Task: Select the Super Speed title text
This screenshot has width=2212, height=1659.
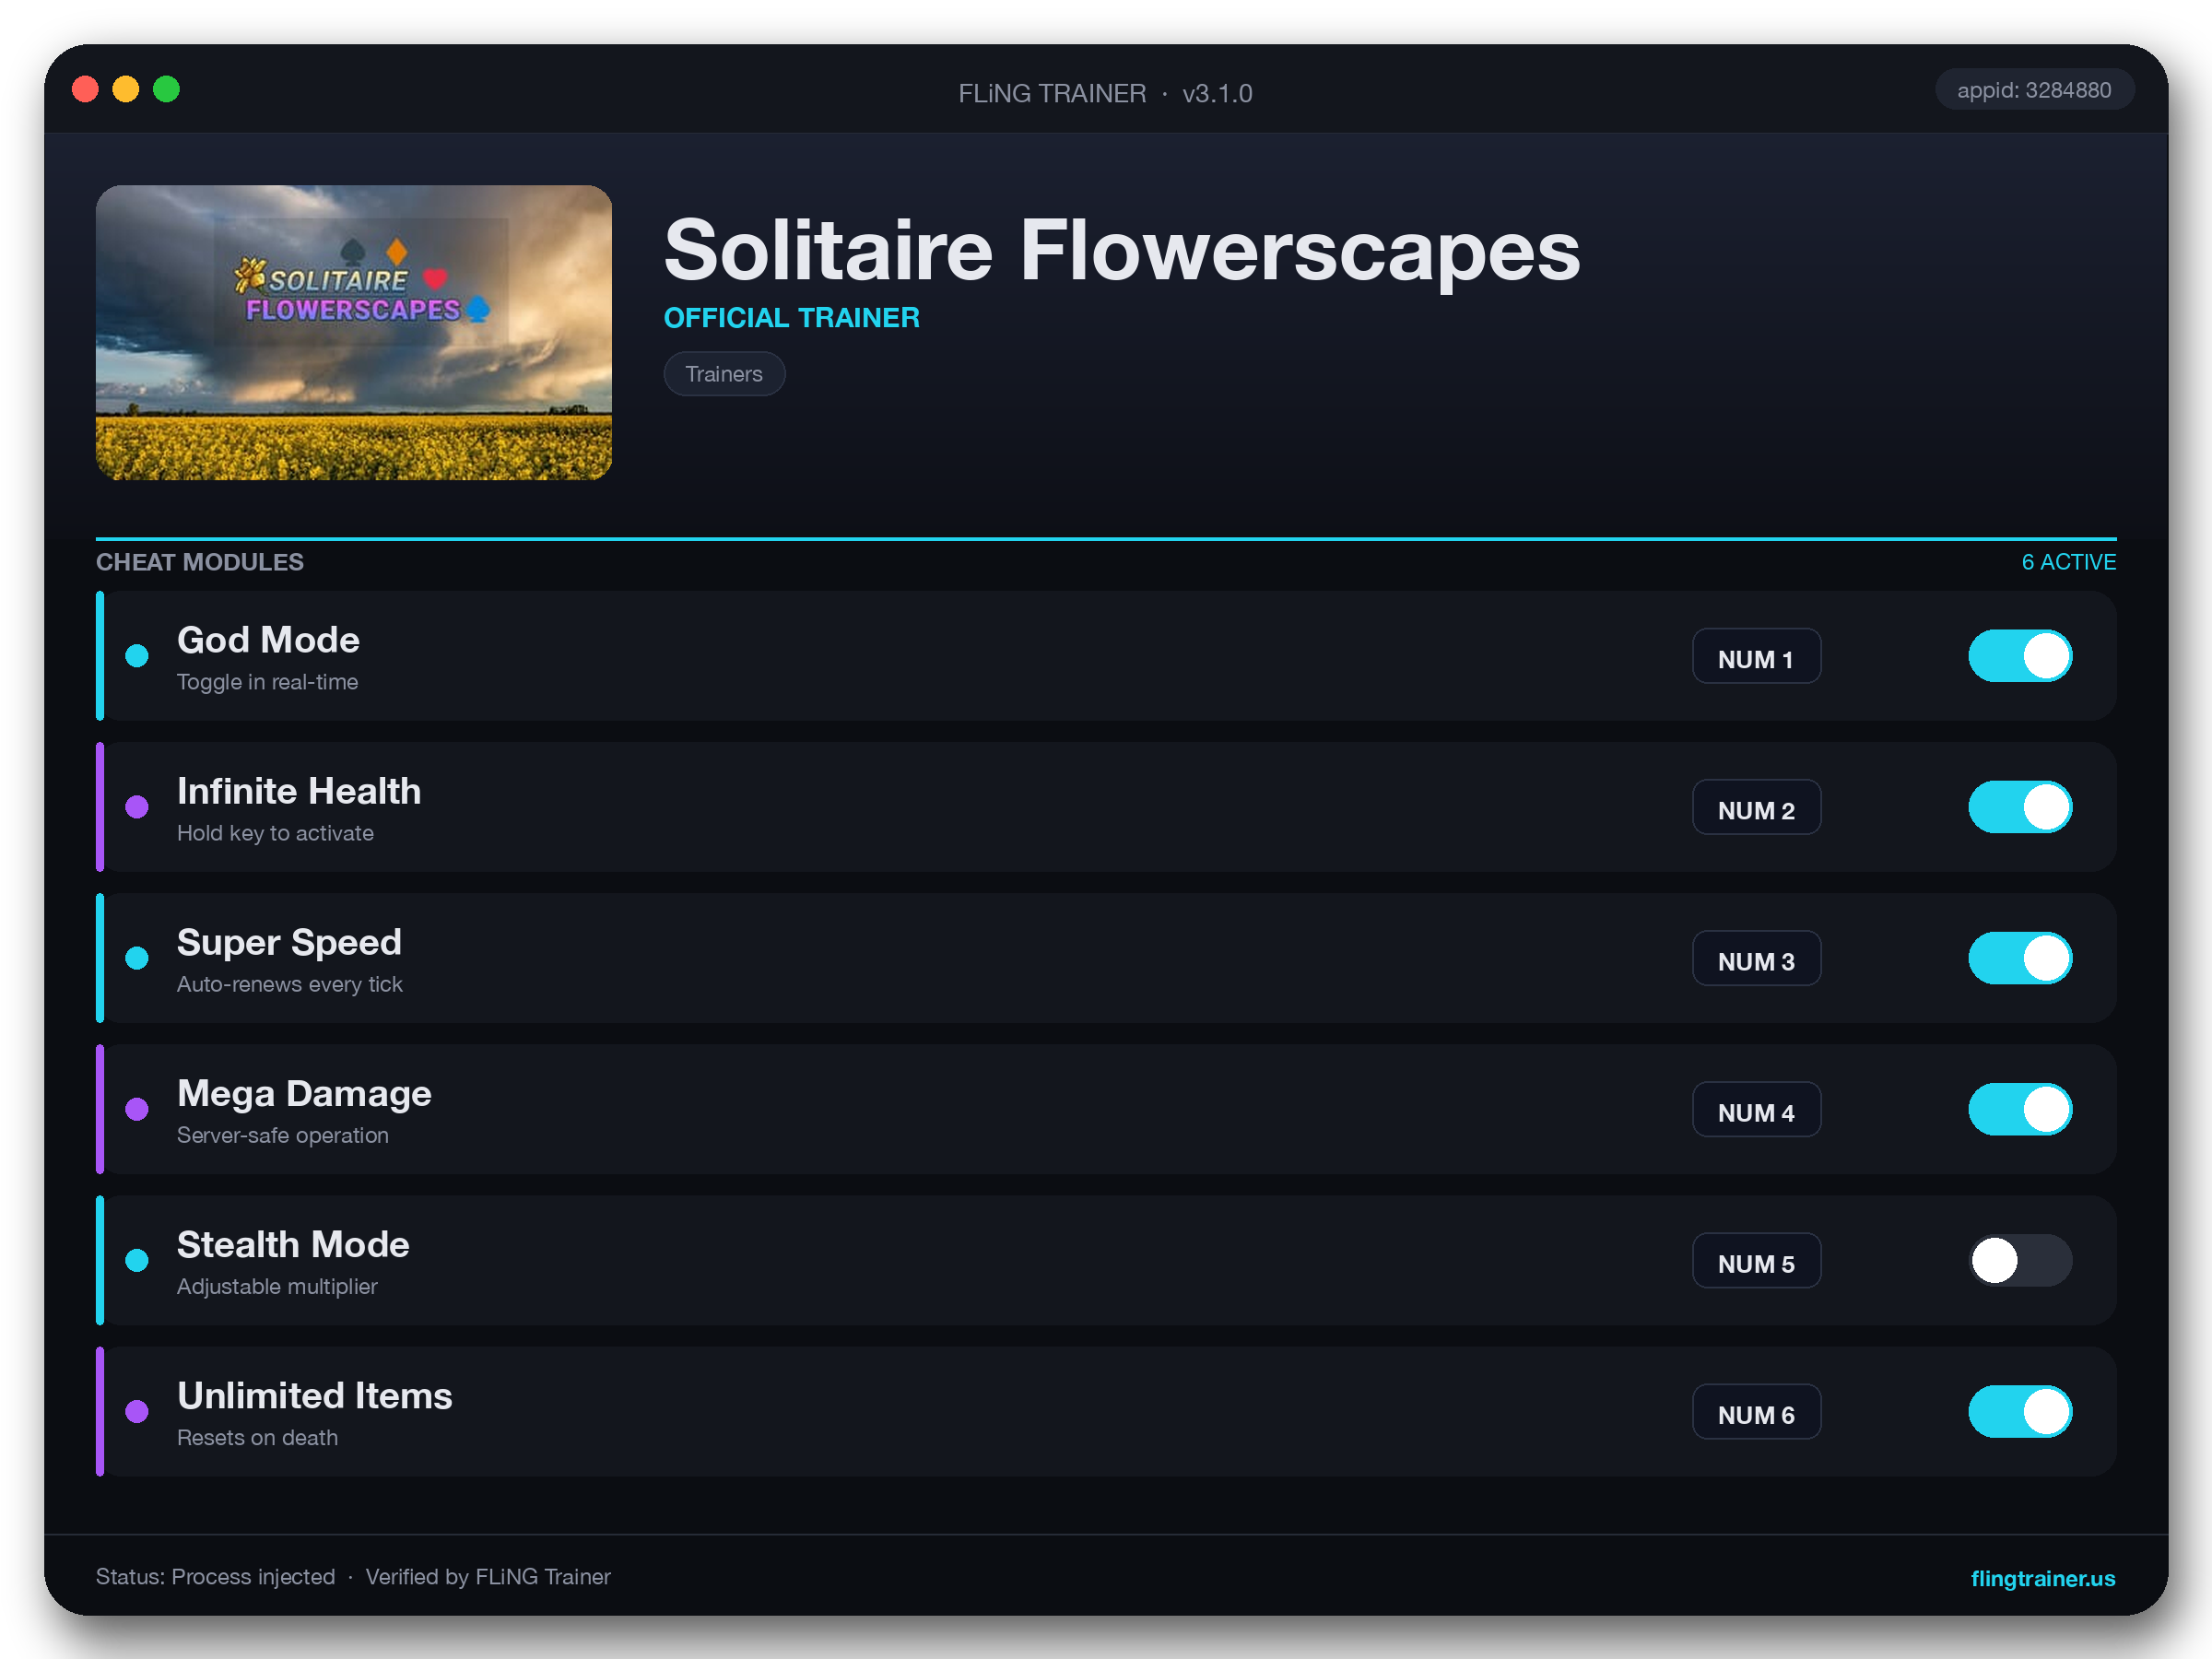Action: point(289,943)
